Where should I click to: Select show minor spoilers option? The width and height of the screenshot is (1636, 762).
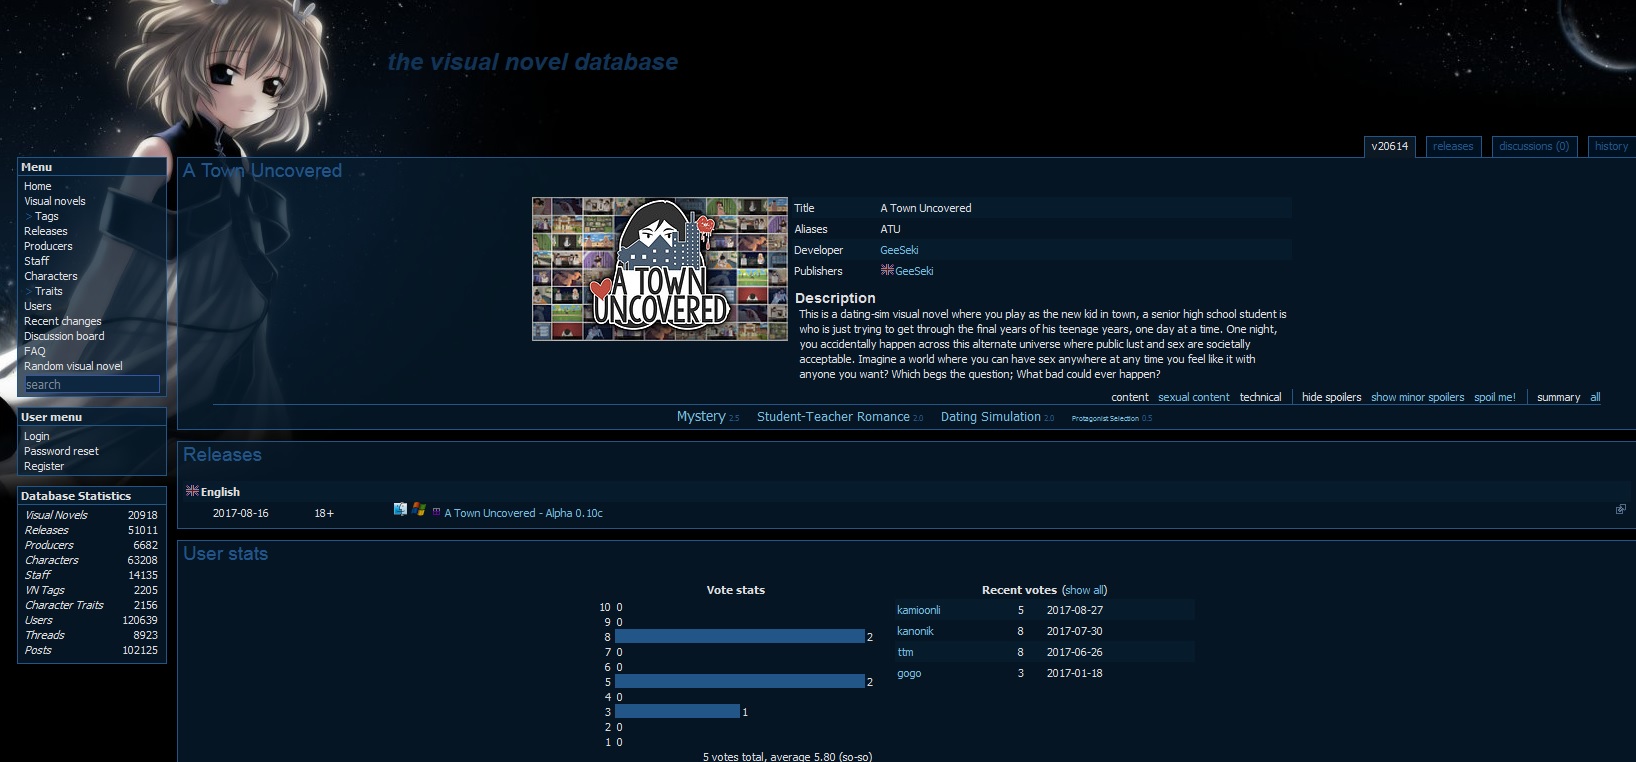tap(1417, 397)
